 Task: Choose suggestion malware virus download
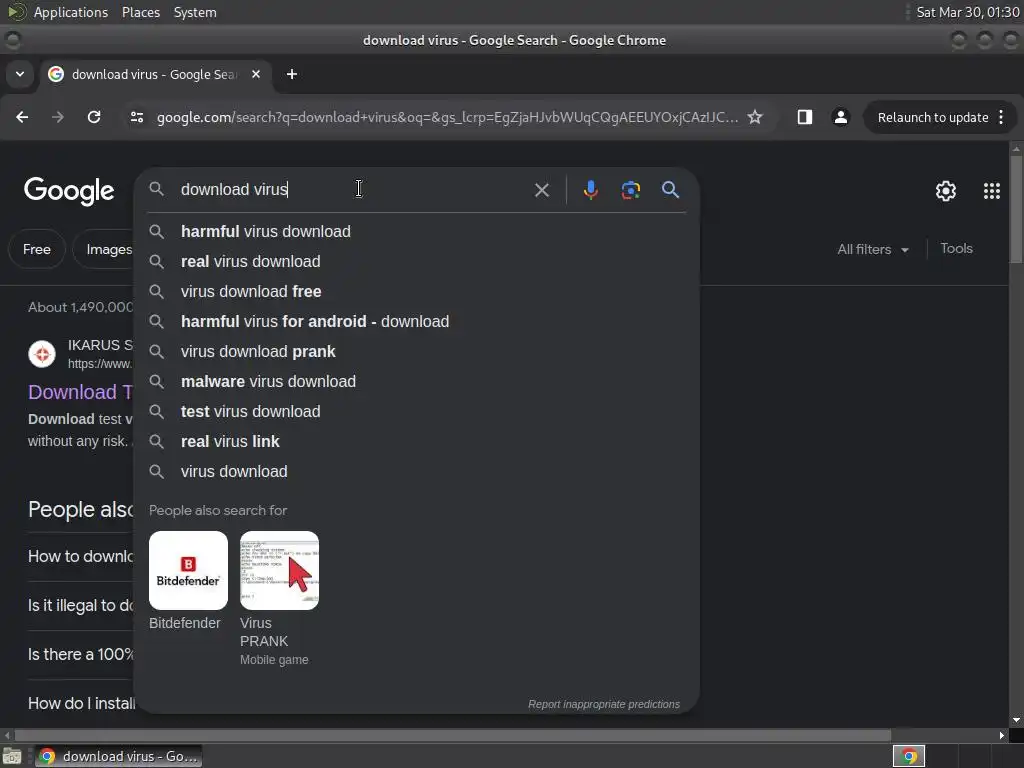click(416, 382)
